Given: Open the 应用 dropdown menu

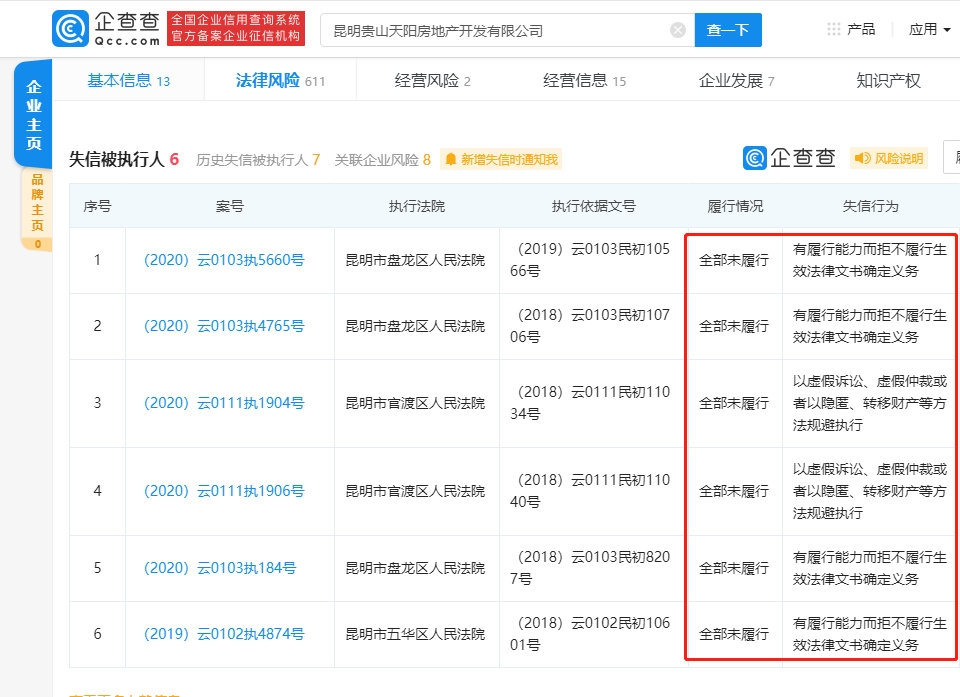Looking at the screenshot, I should (x=929, y=29).
